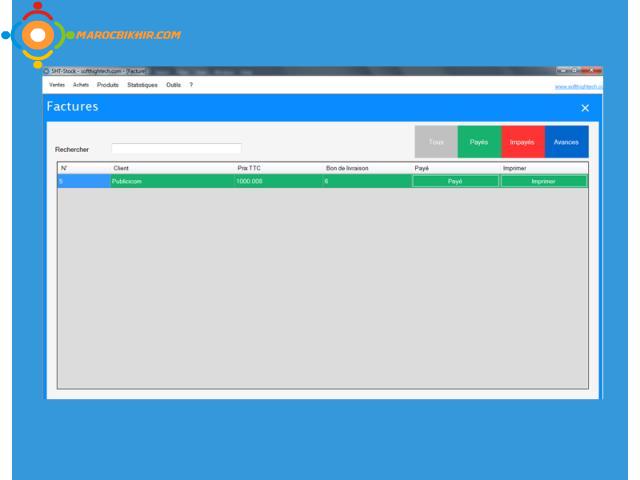This screenshot has height=480, width=640.
Task: Open the softhightech website link
Action: [x=578, y=87]
